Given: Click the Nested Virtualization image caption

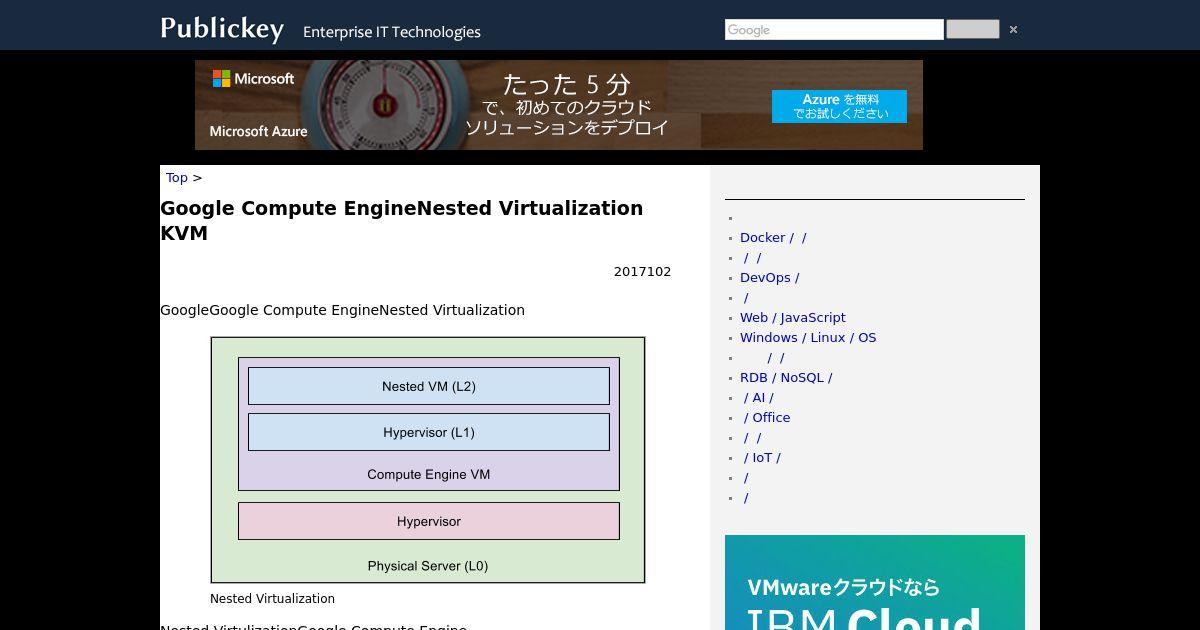Looking at the screenshot, I should (272, 599).
